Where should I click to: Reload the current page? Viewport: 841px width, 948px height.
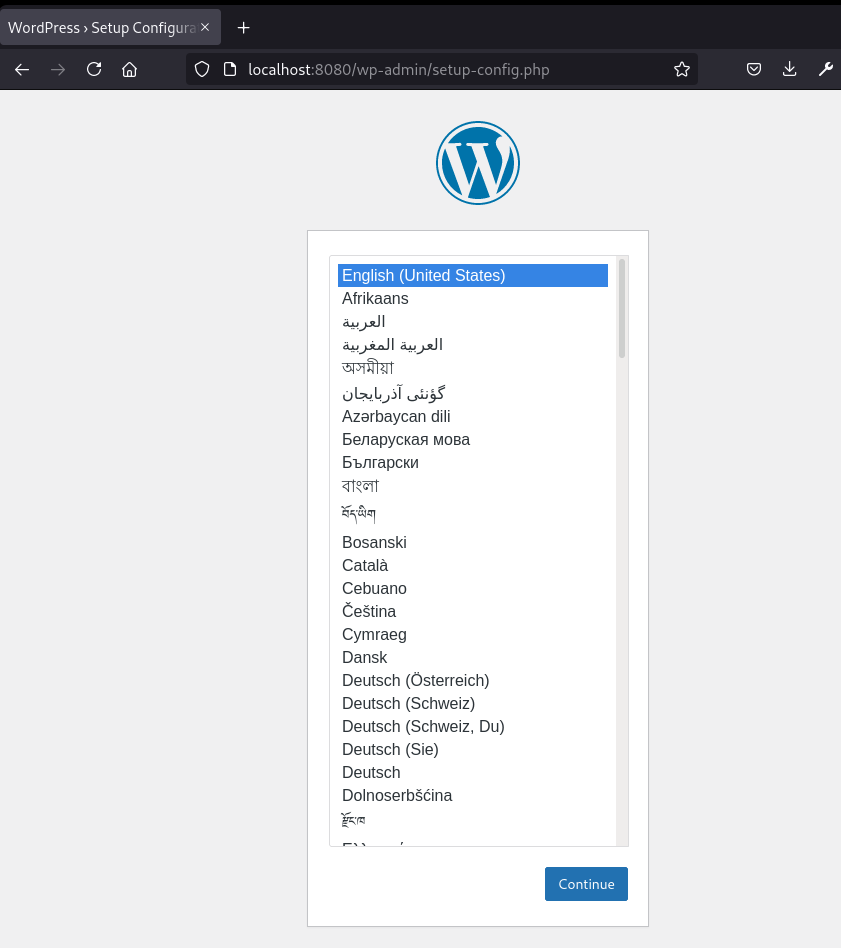click(94, 70)
